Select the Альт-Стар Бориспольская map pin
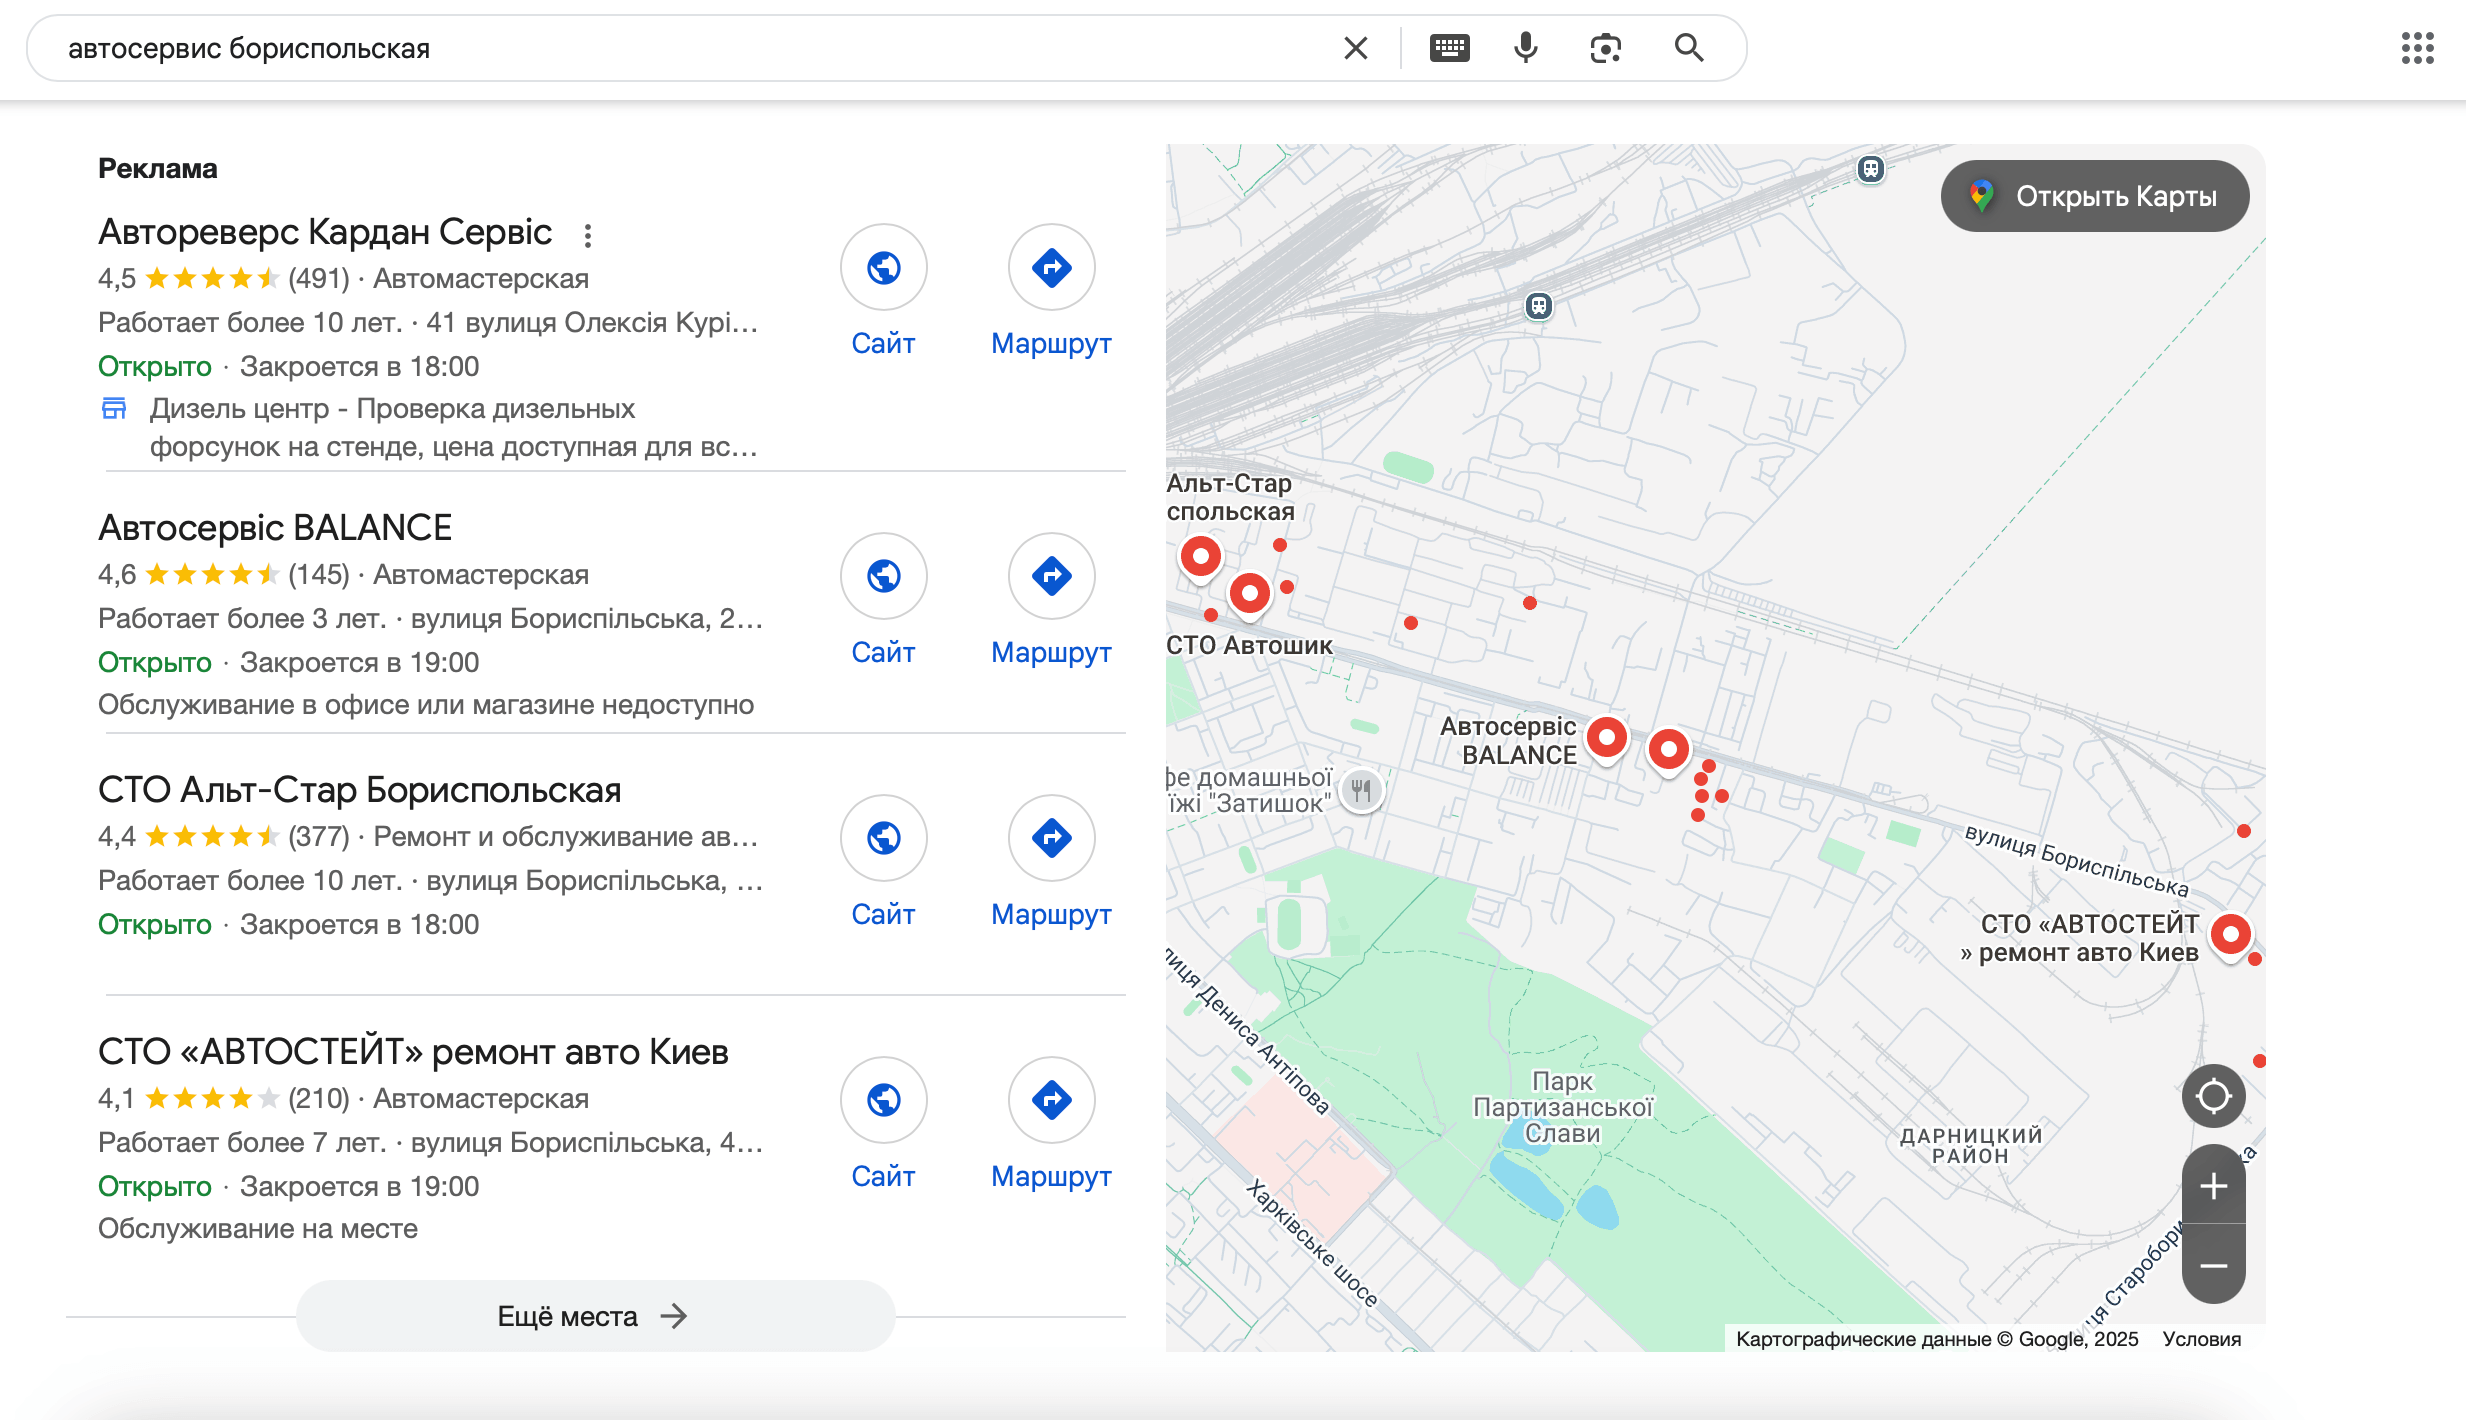The width and height of the screenshot is (2466, 1420). 1201,557
